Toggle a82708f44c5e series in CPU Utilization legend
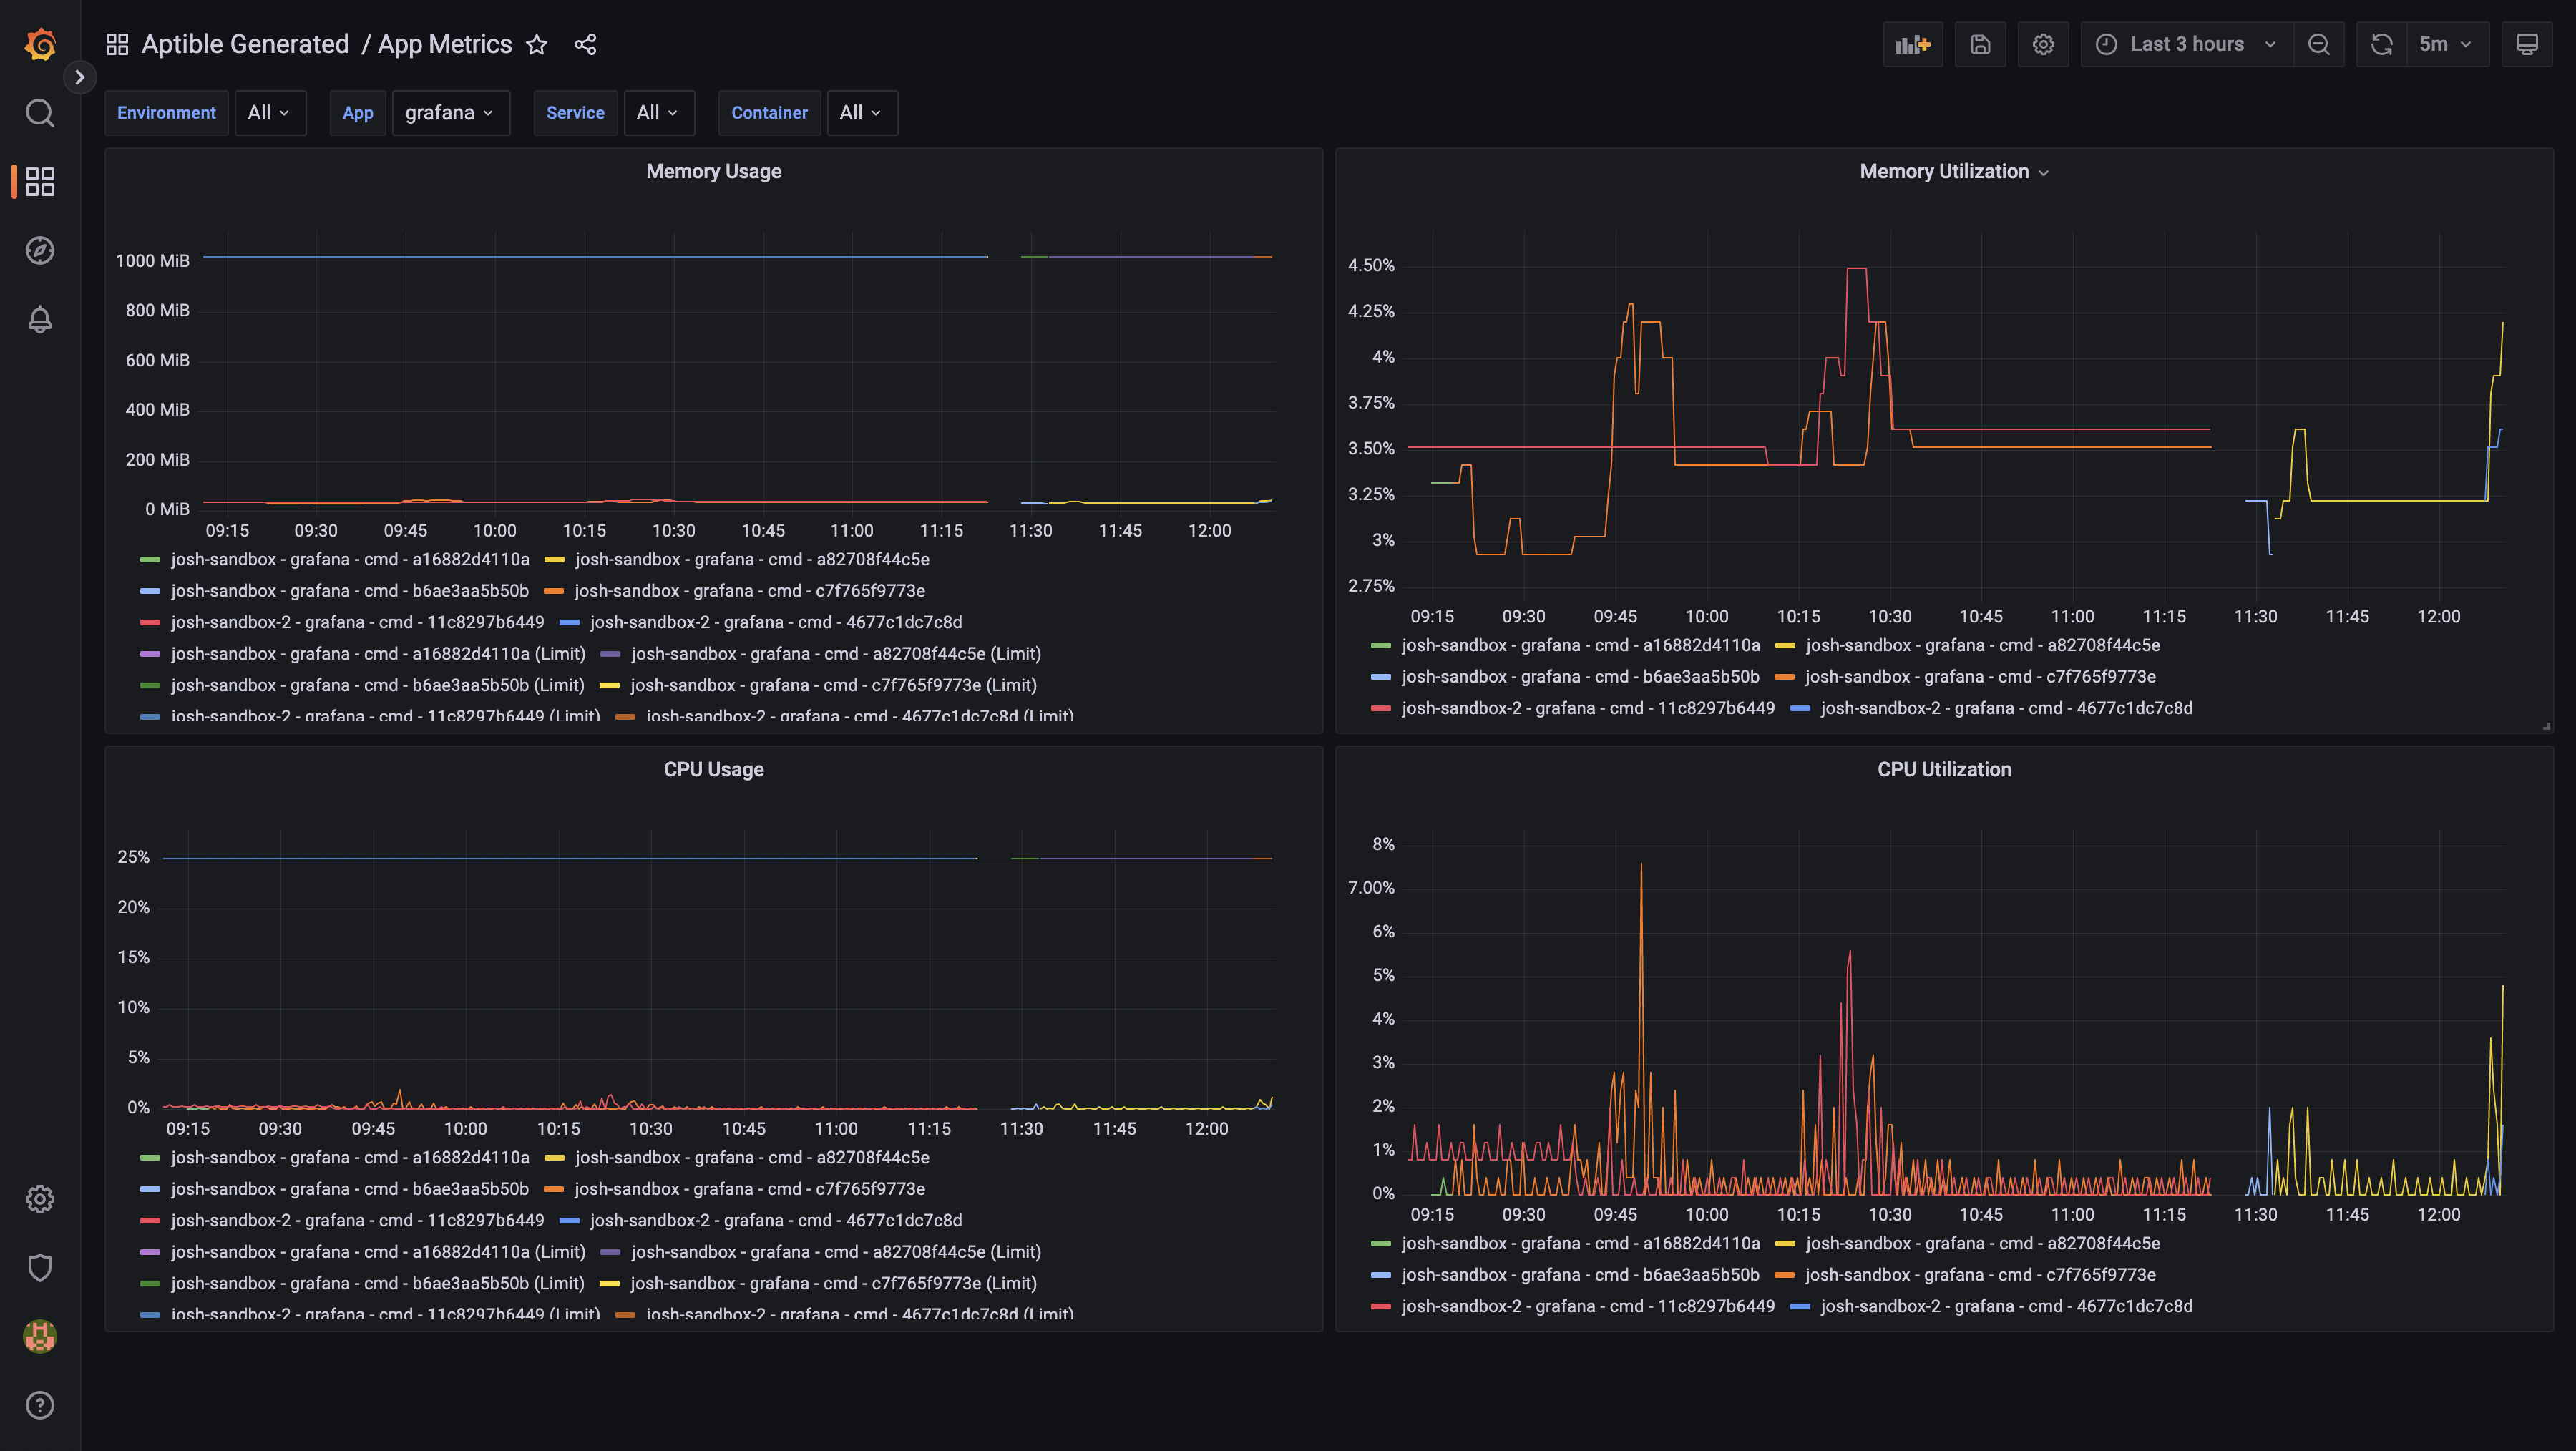Image resolution: width=2576 pixels, height=1451 pixels. [x=1982, y=1243]
